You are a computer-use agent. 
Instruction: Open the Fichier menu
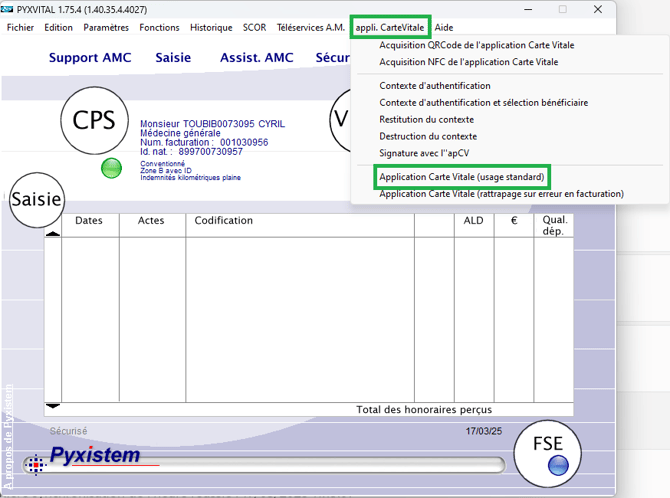coord(20,27)
